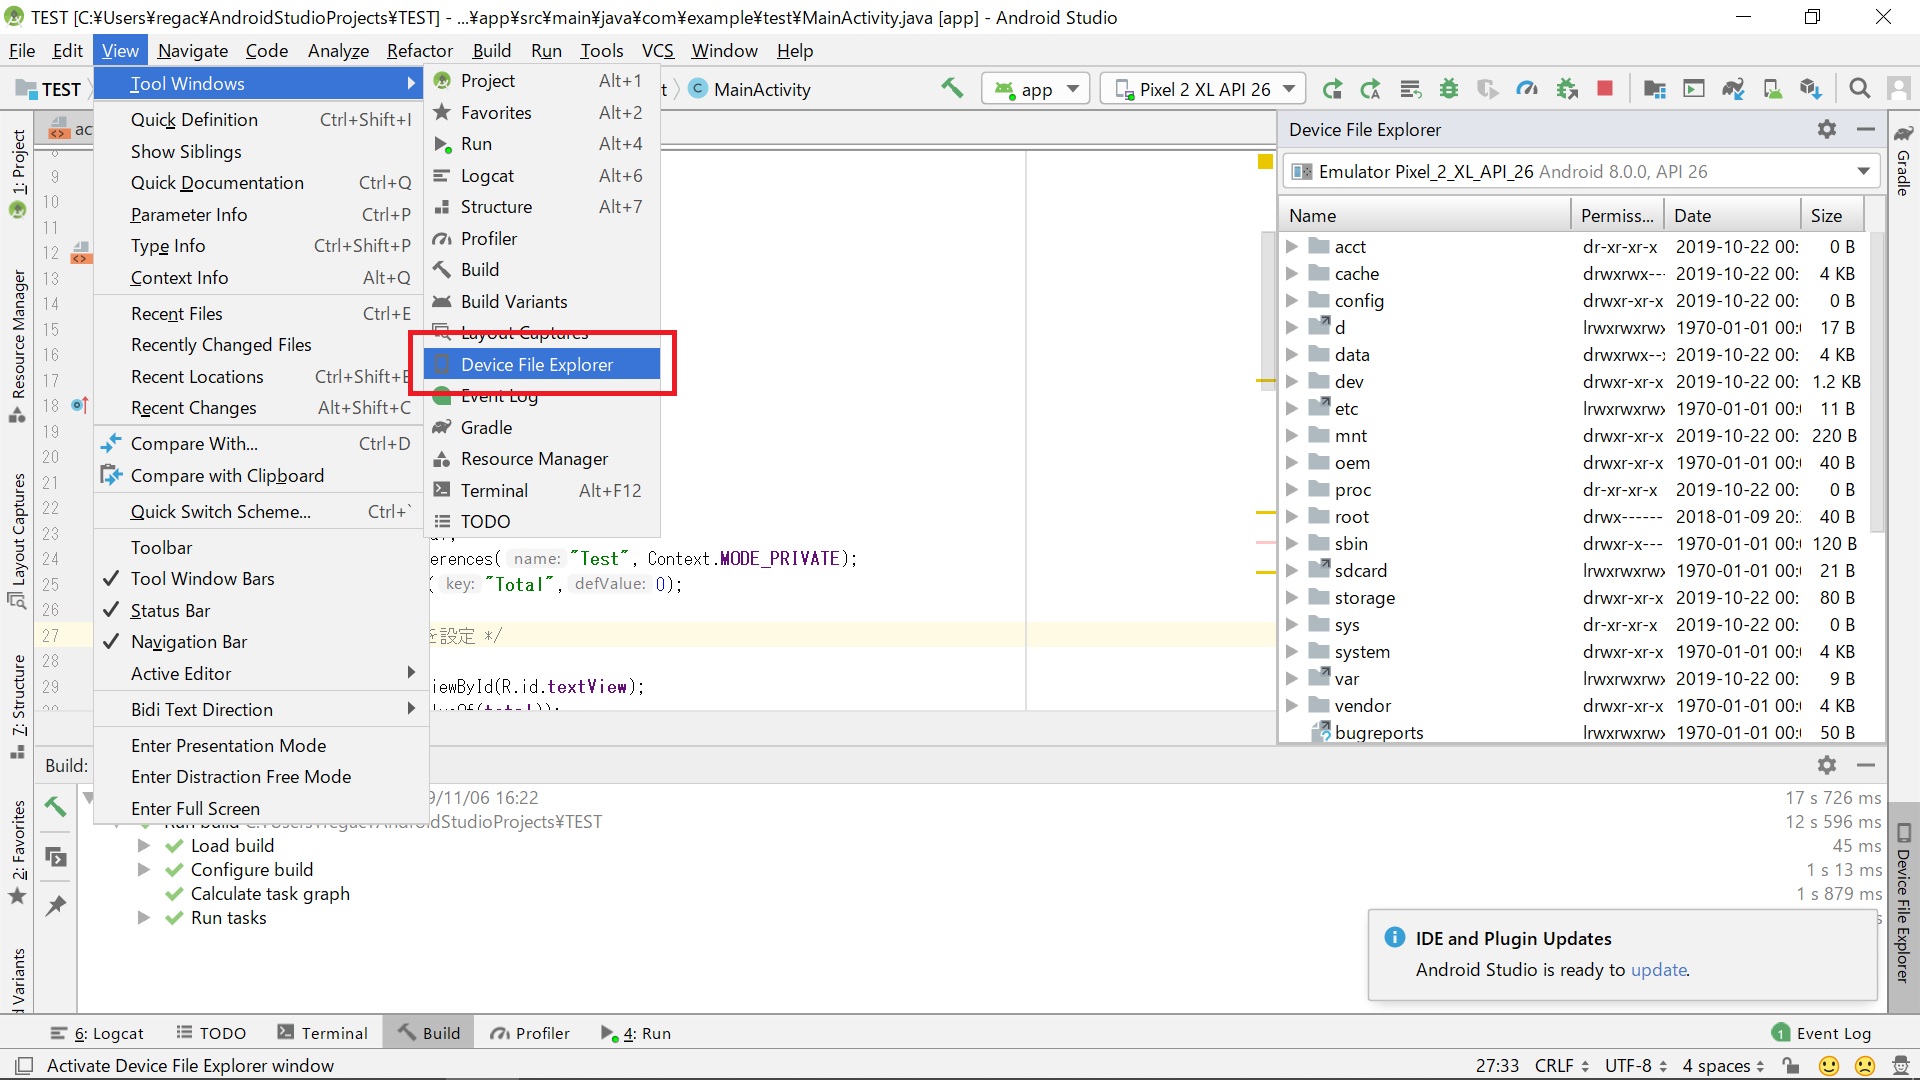Viewport: 1920px width, 1080px height.
Task: Click CRLF line separator selector
Action: click(1562, 1066)
